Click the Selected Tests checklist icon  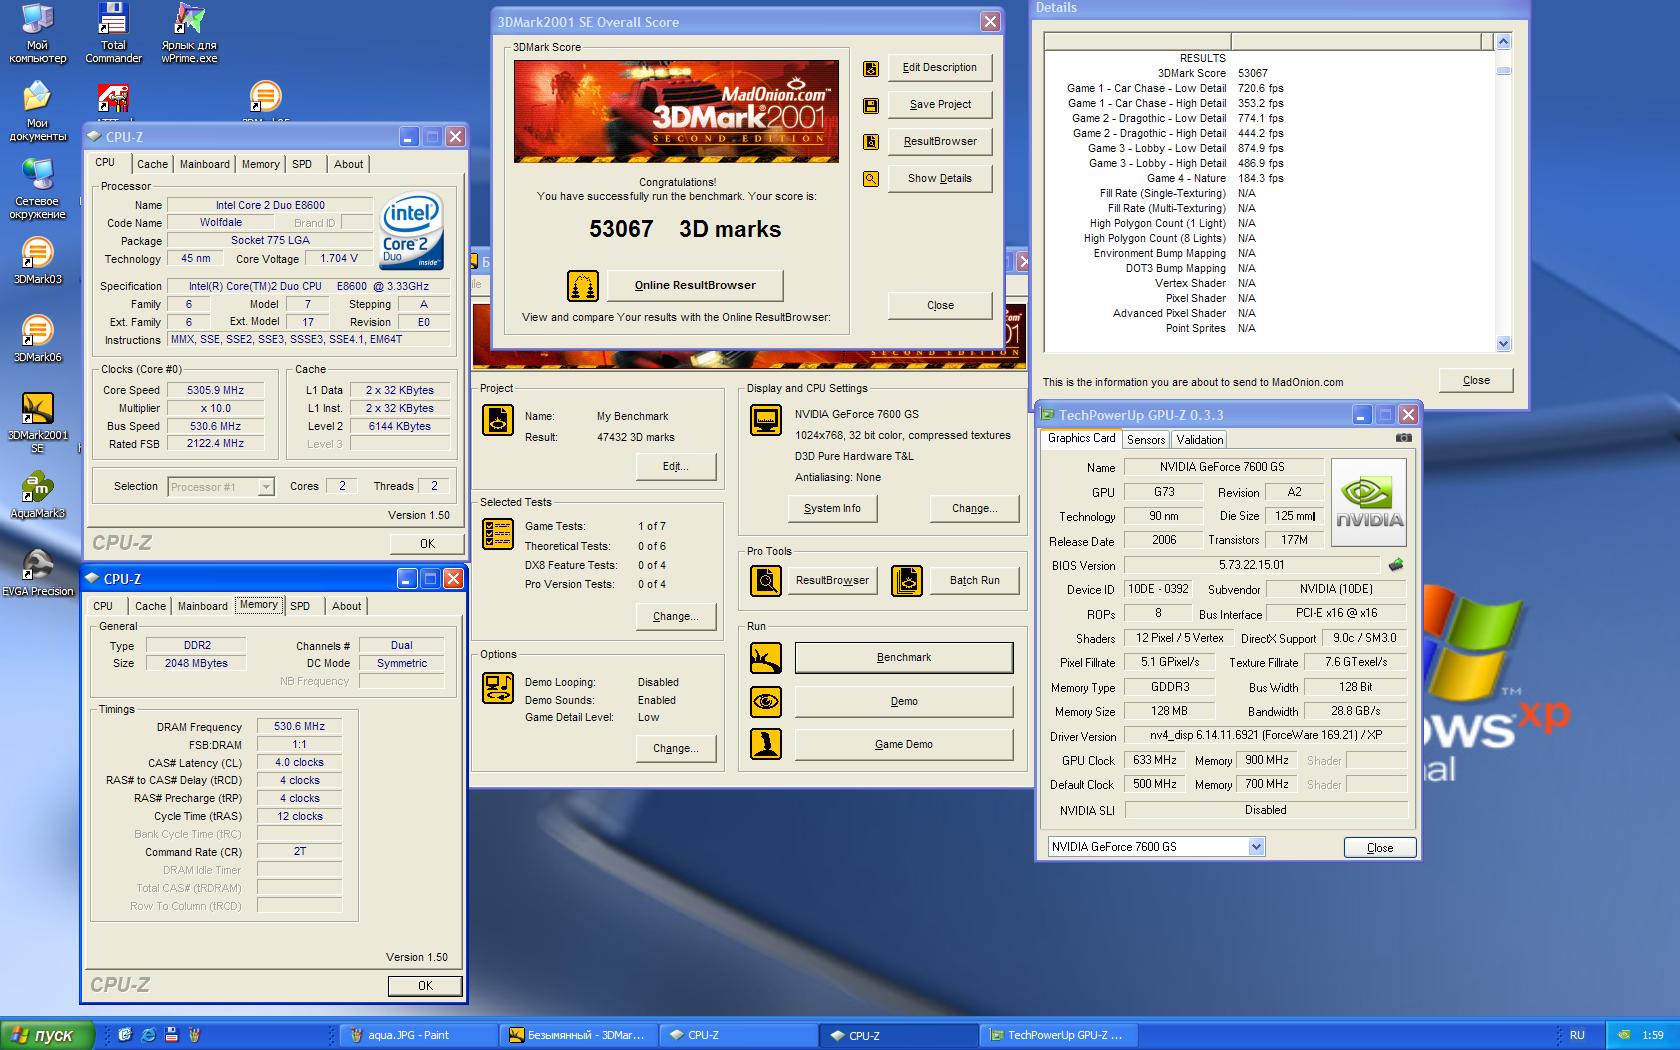(x=497, y=534)
